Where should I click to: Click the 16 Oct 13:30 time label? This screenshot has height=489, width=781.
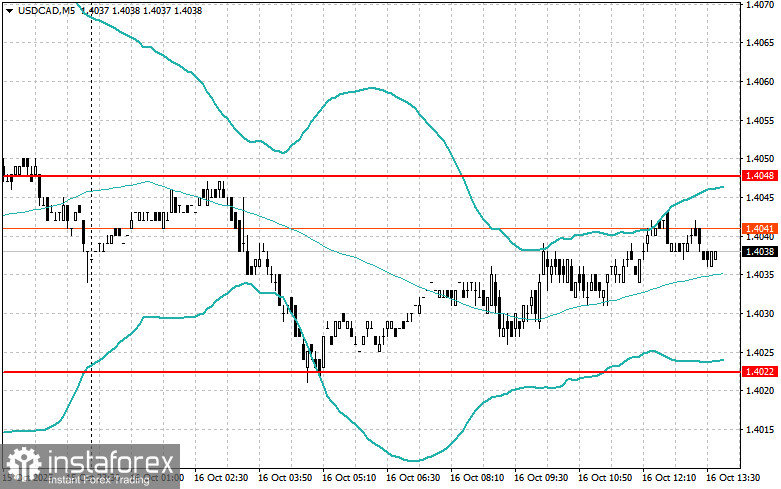[x=733, y=478]
